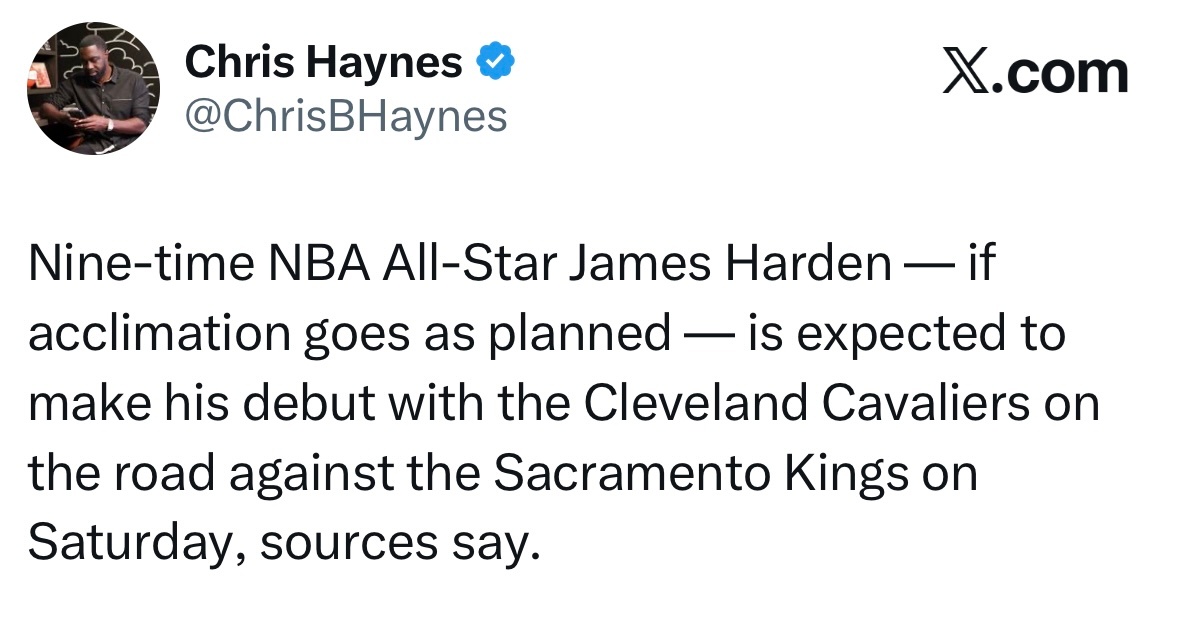The width and height of the screenshot is (1179, 635).
Task: Click the X logo in the watermark
Action: tap(966, 74)
